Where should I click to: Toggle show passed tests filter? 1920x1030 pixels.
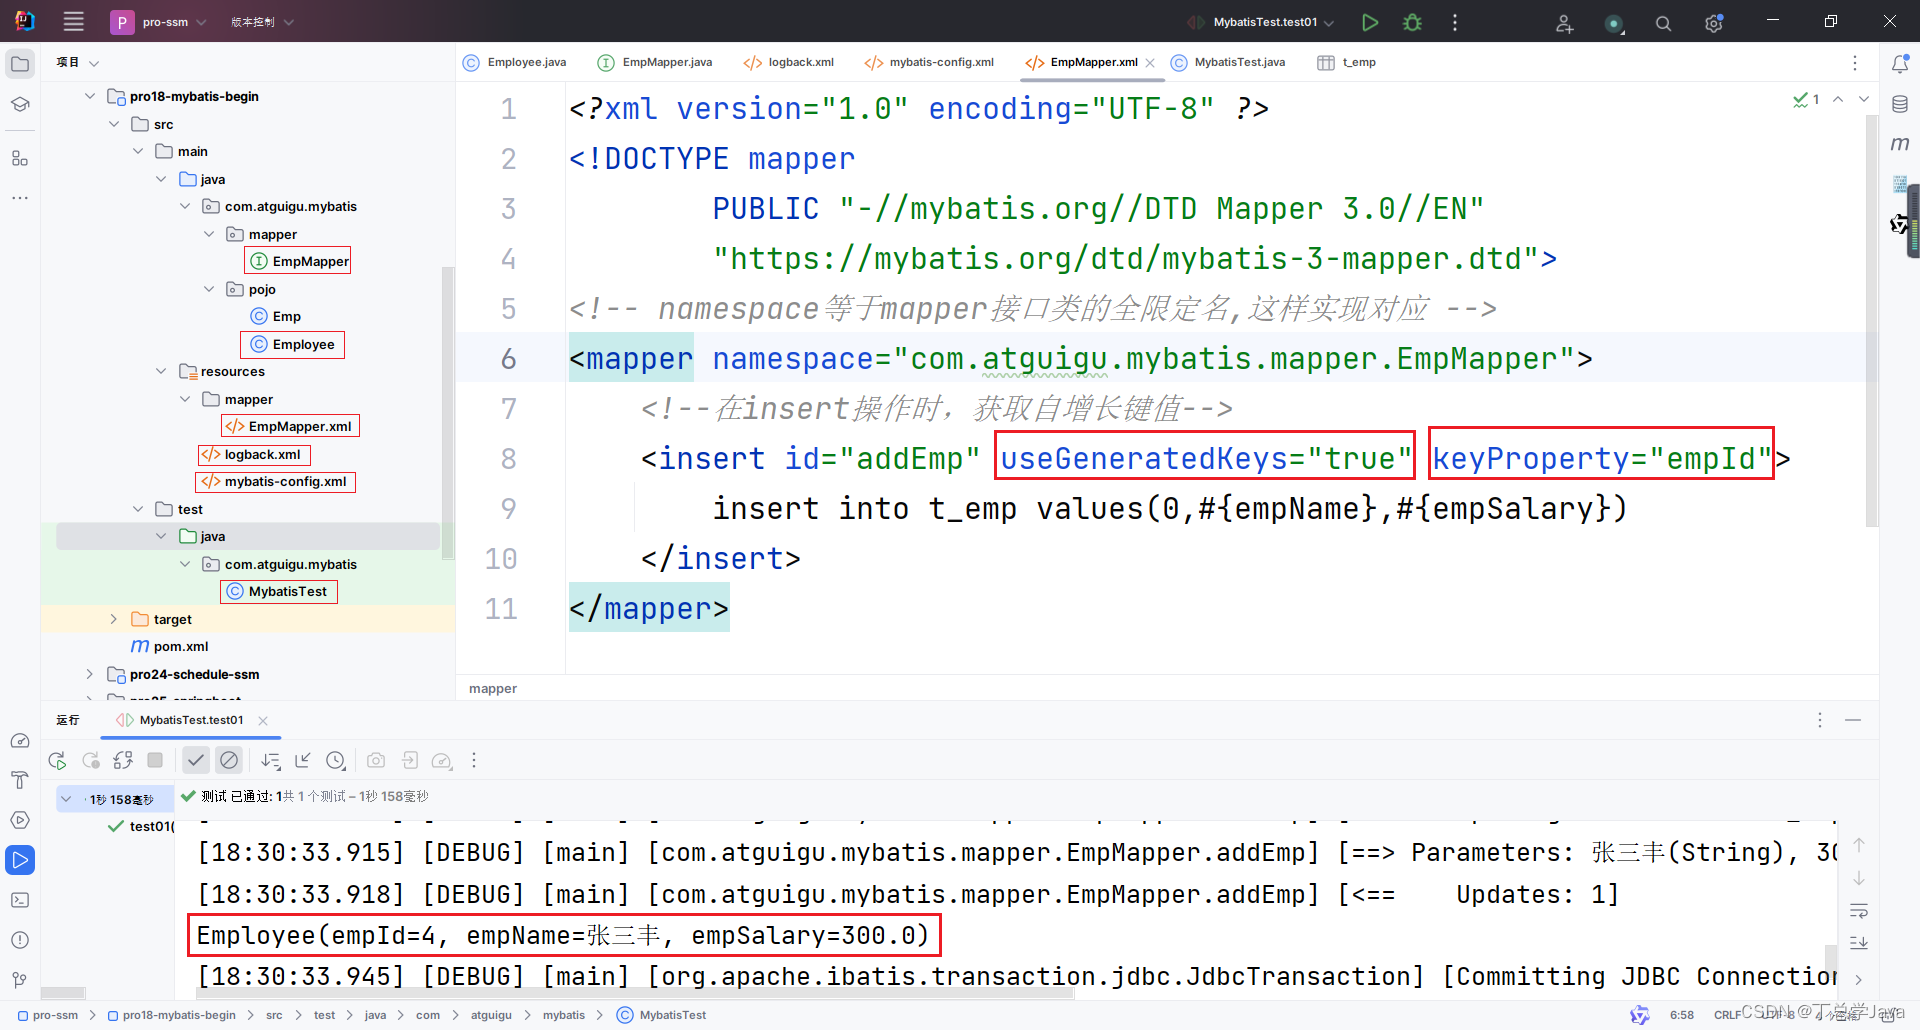tap(196, 760)
